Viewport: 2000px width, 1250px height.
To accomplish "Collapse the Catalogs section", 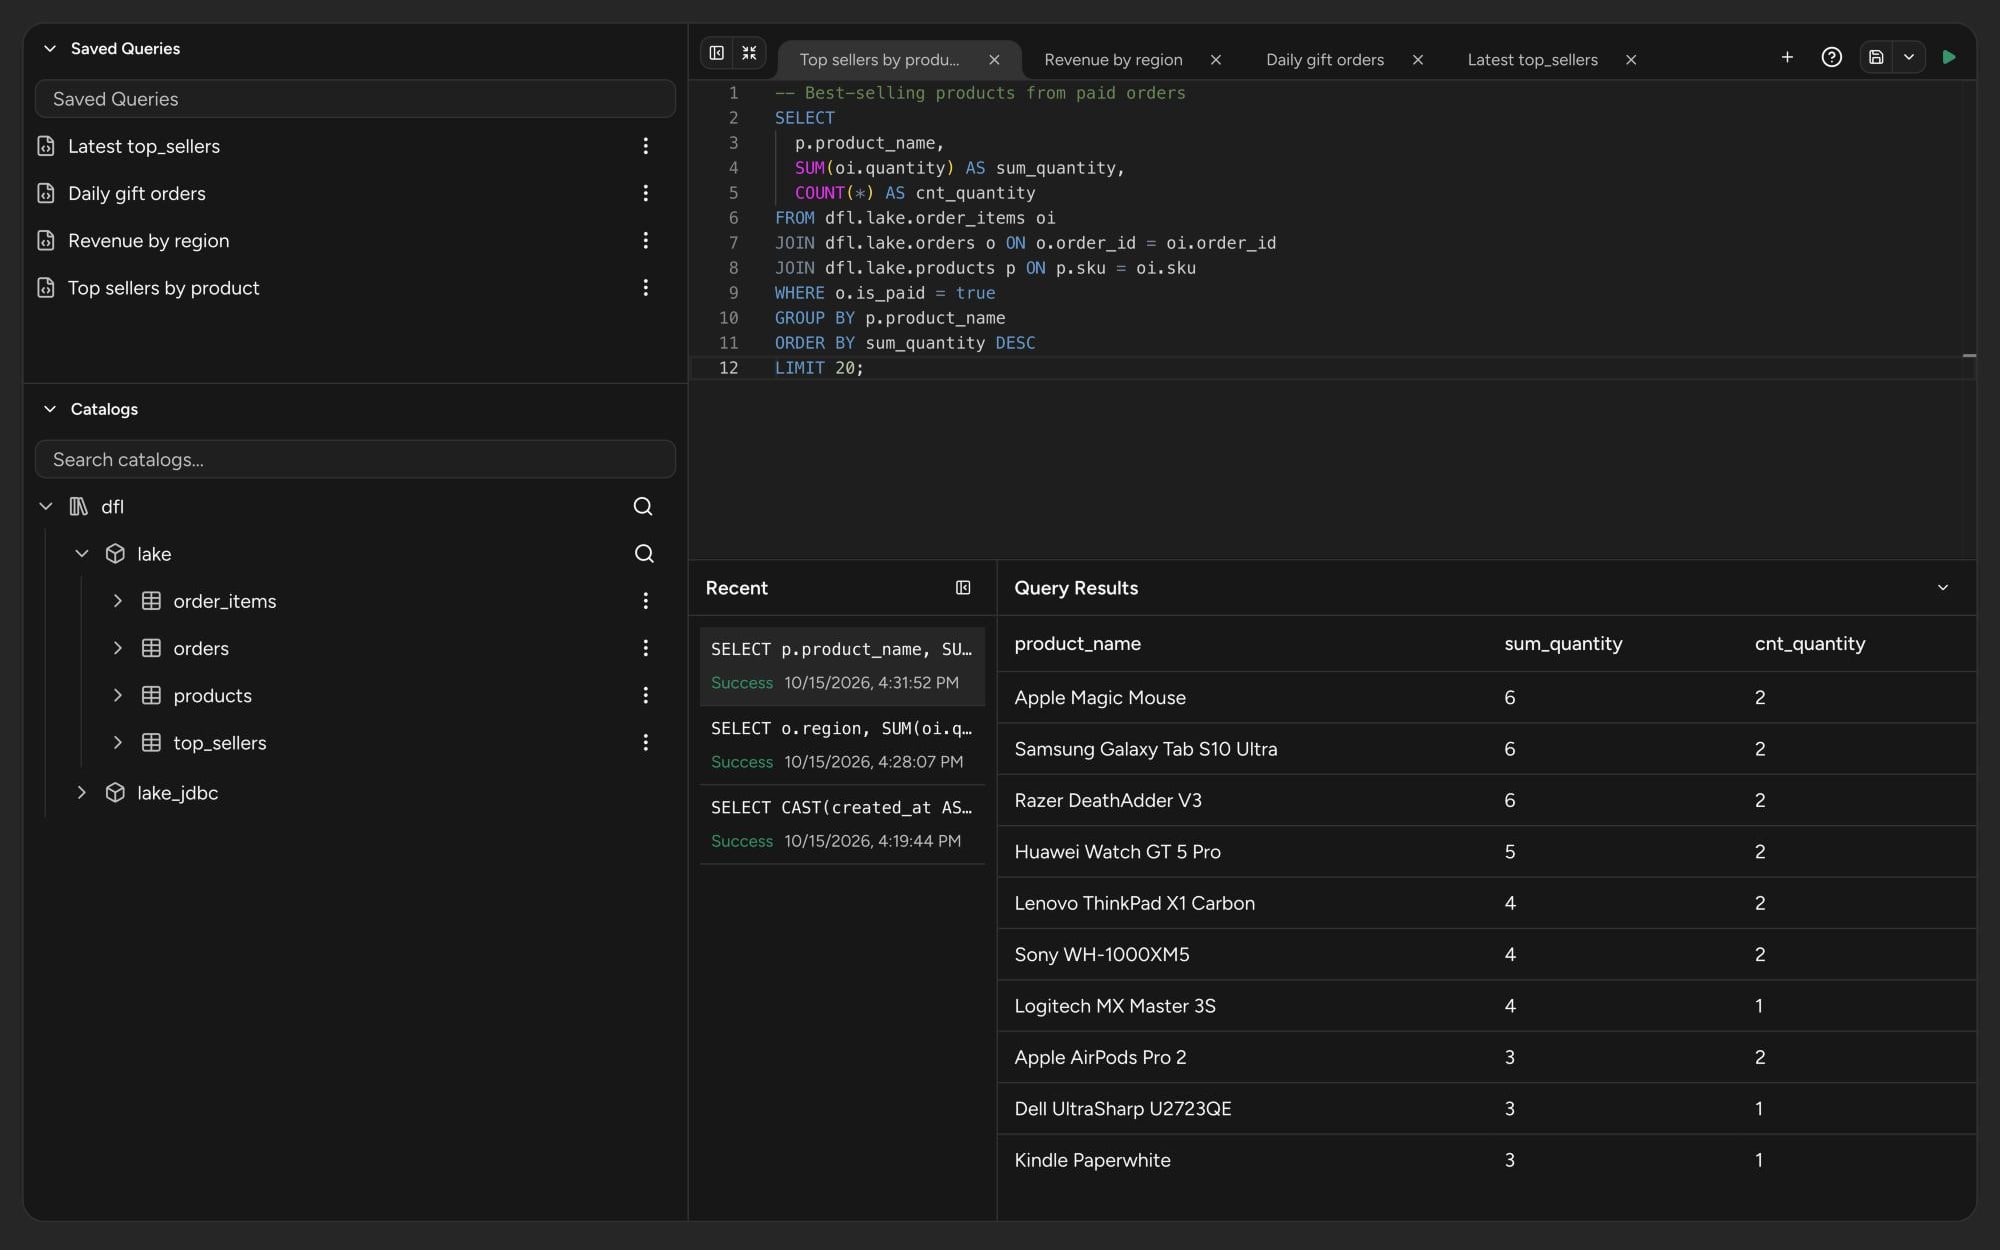I will [x=49, y=409].
